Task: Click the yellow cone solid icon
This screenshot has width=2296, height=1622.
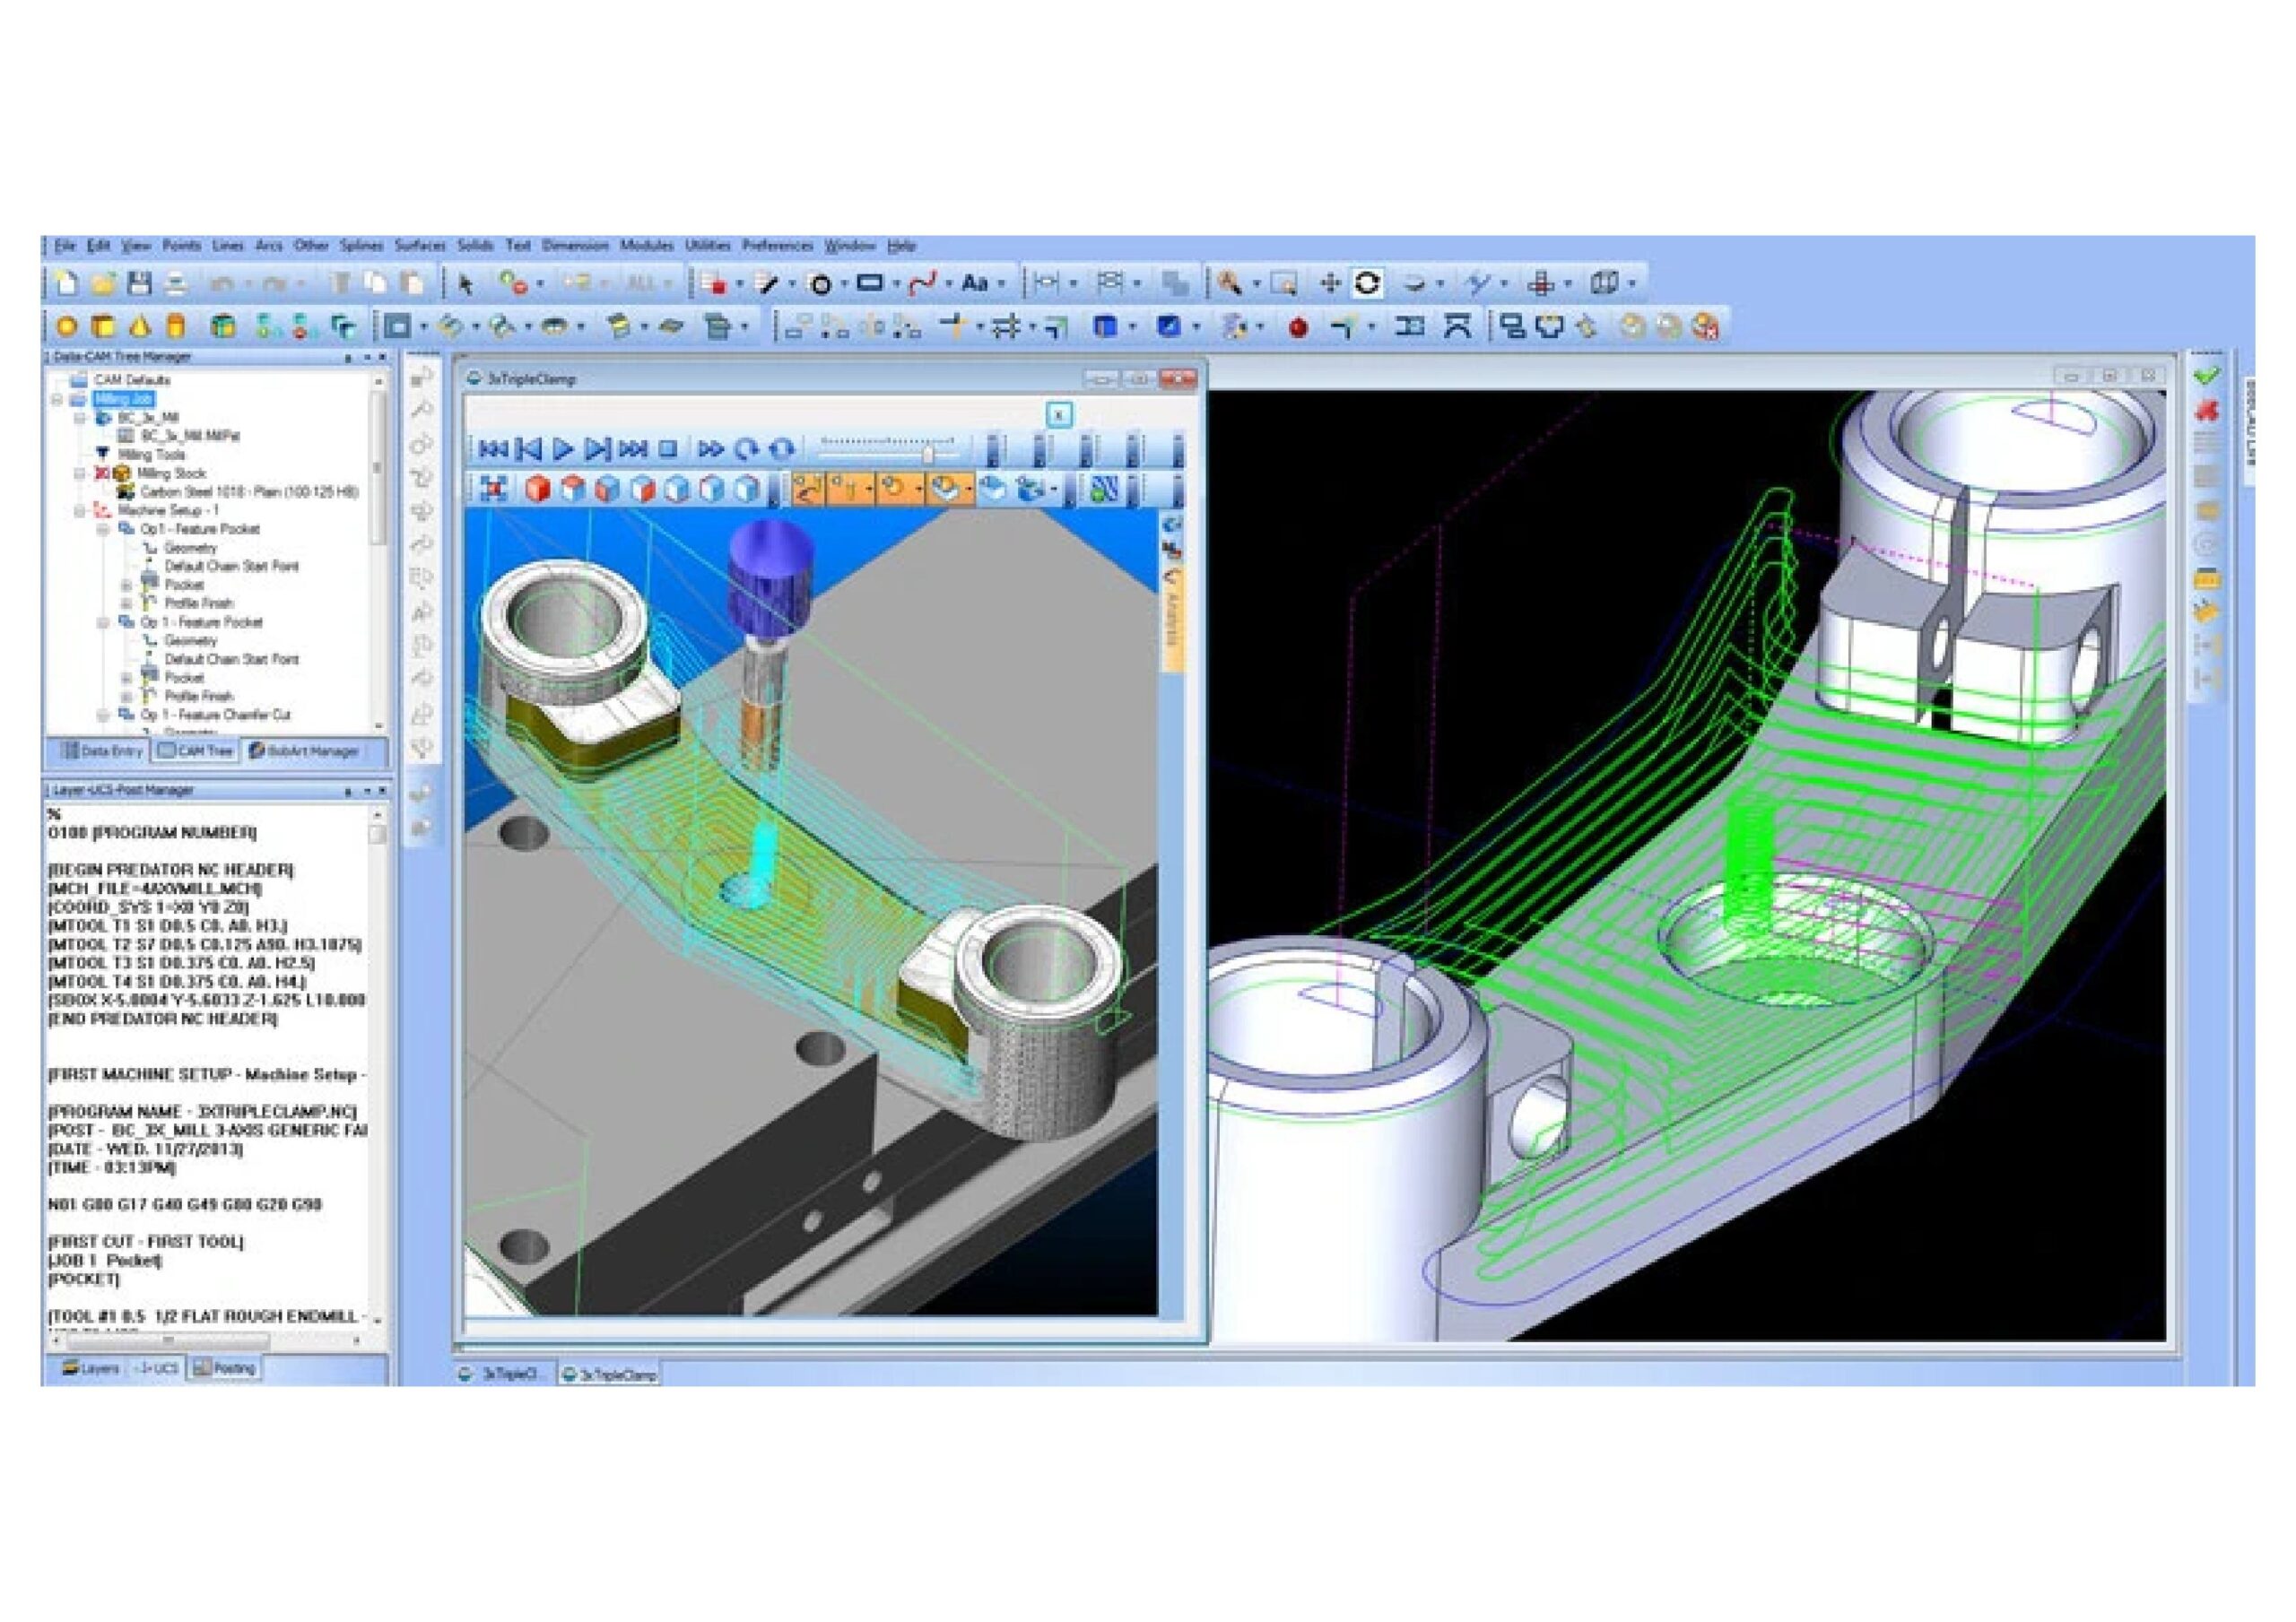Action: point(140,327)
